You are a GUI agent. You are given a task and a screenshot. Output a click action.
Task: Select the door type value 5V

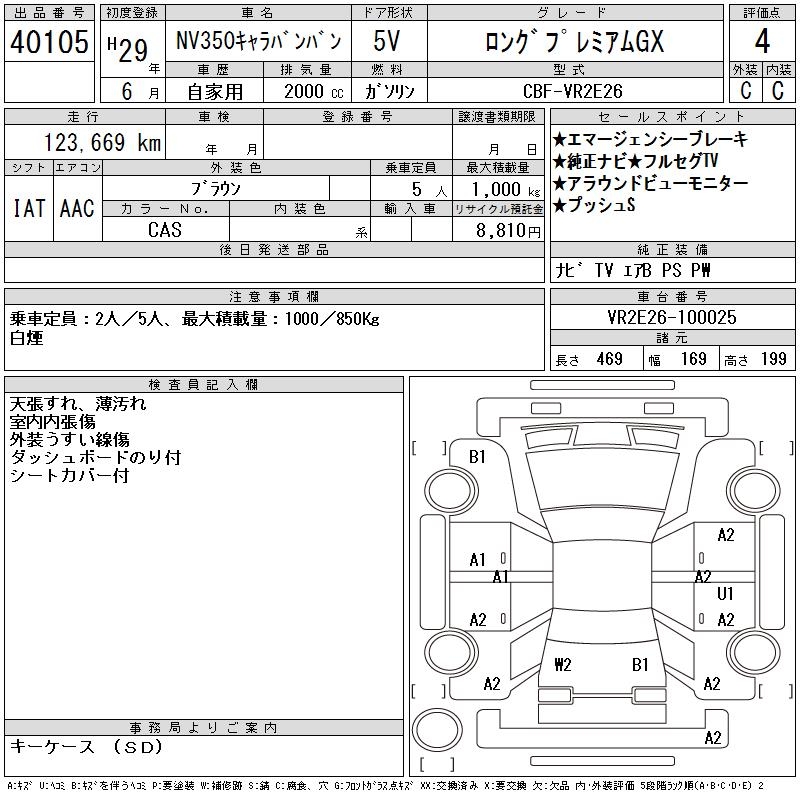coord(387,41)
